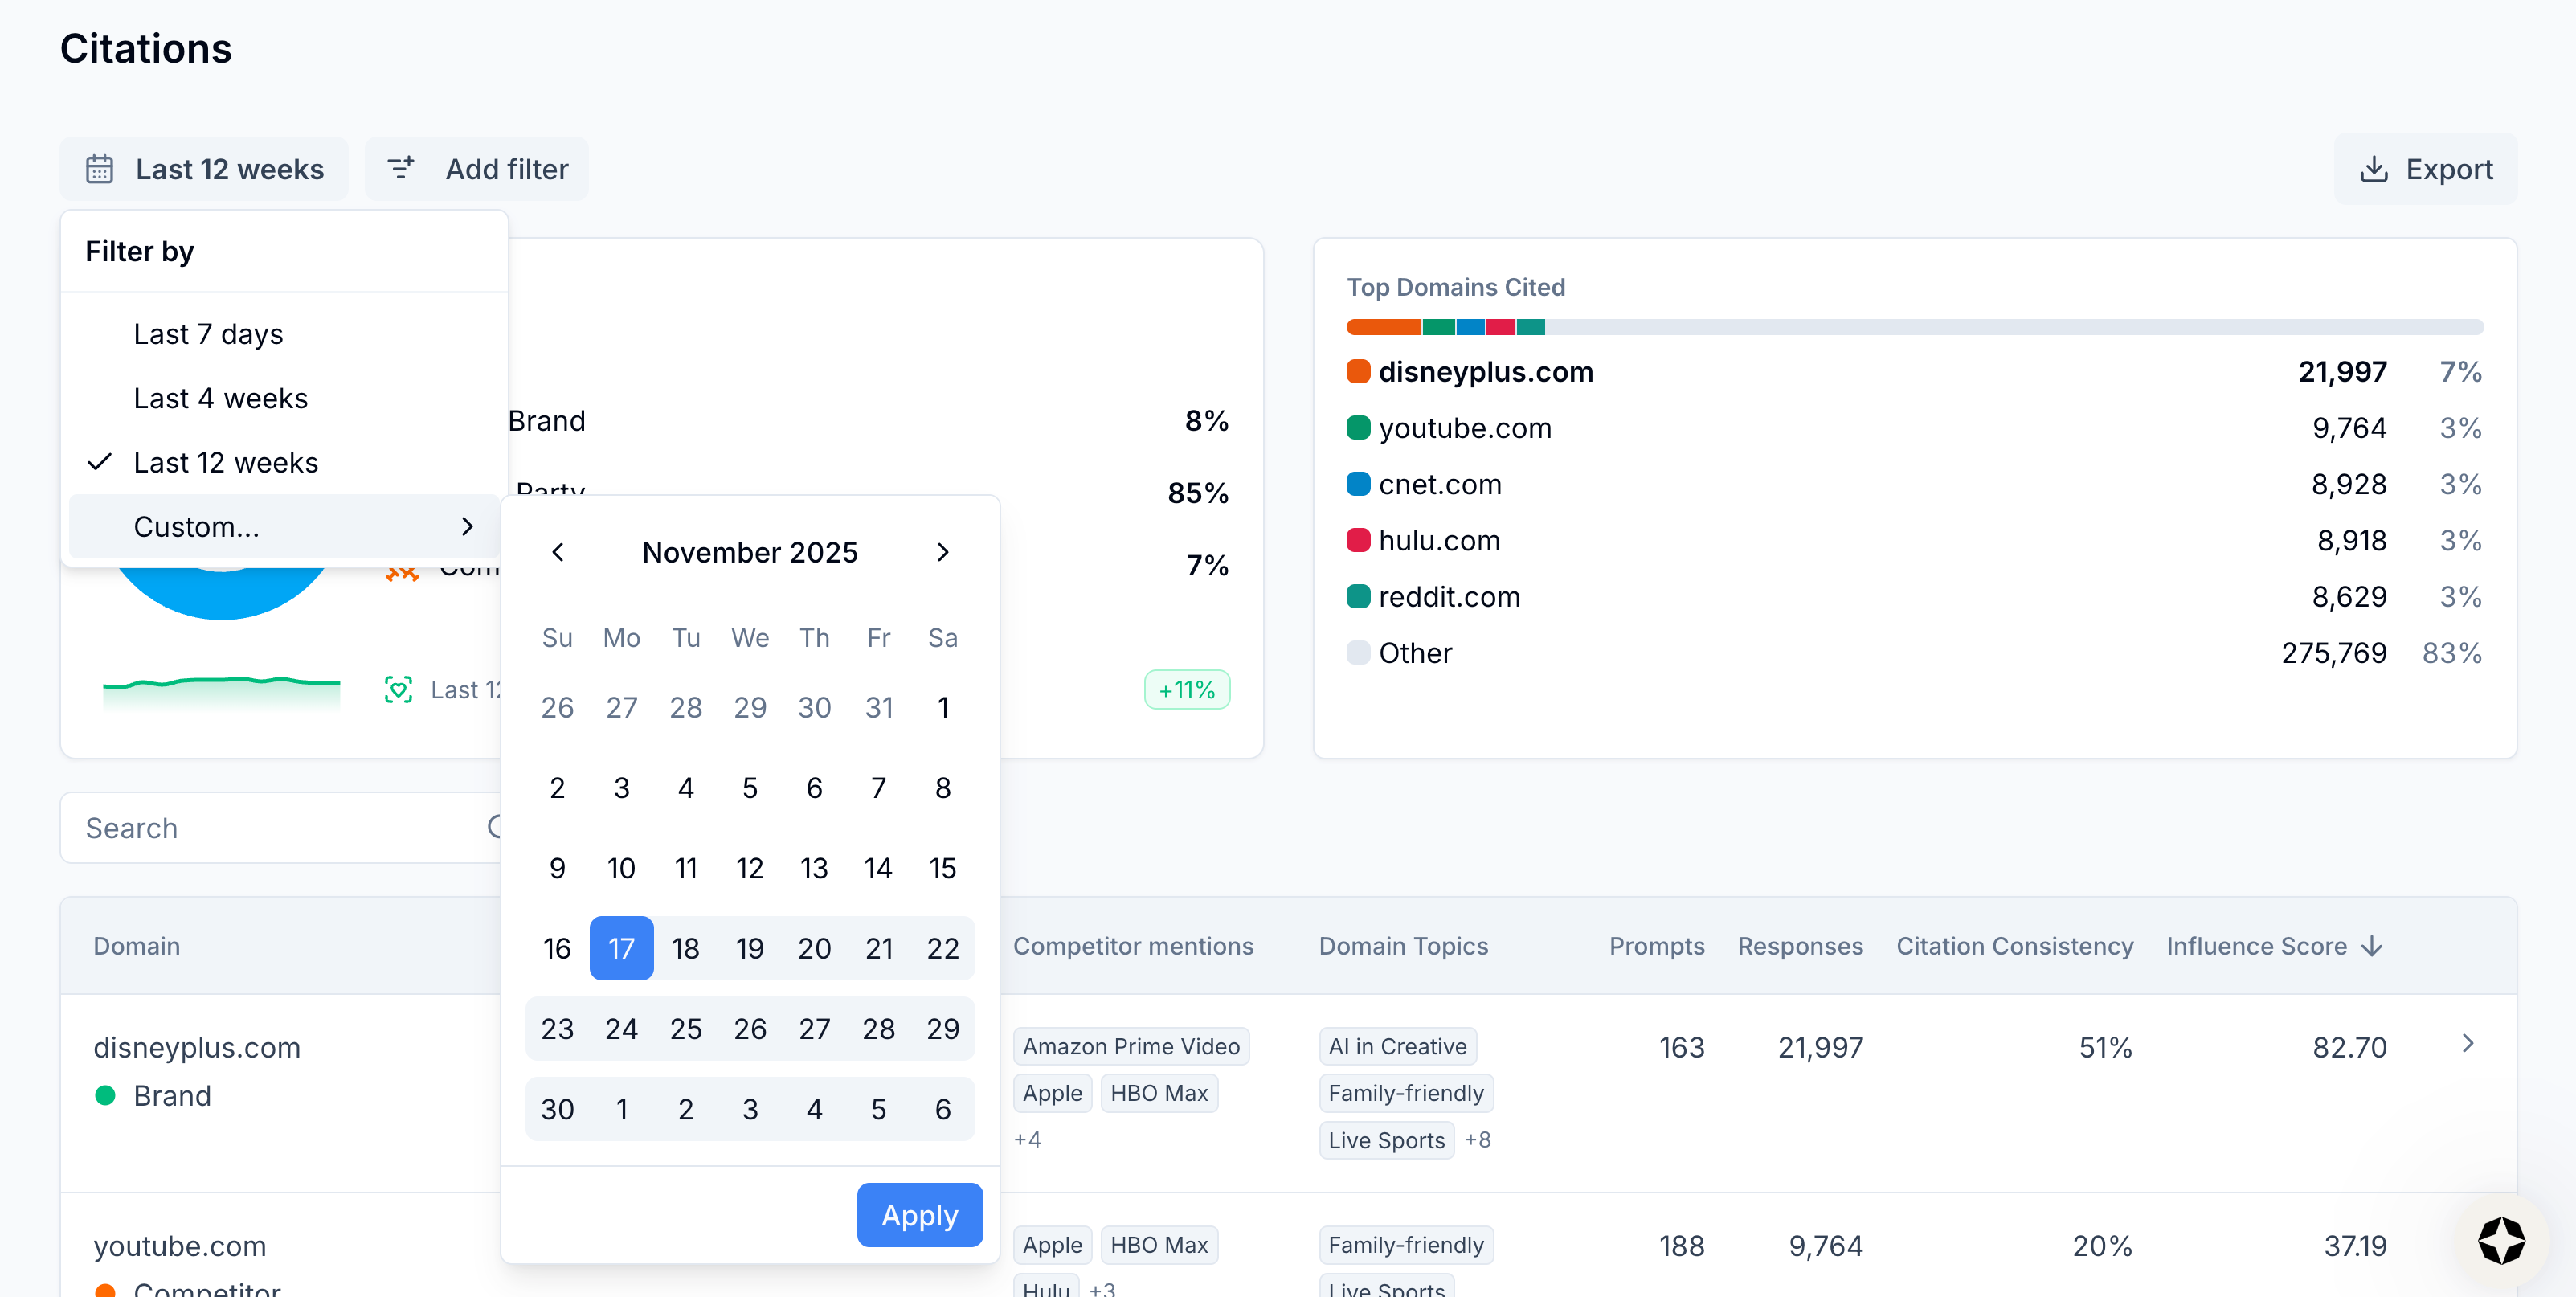
Task: Click Apple tag in youtube.com row
Action: pos(1052,1245)
